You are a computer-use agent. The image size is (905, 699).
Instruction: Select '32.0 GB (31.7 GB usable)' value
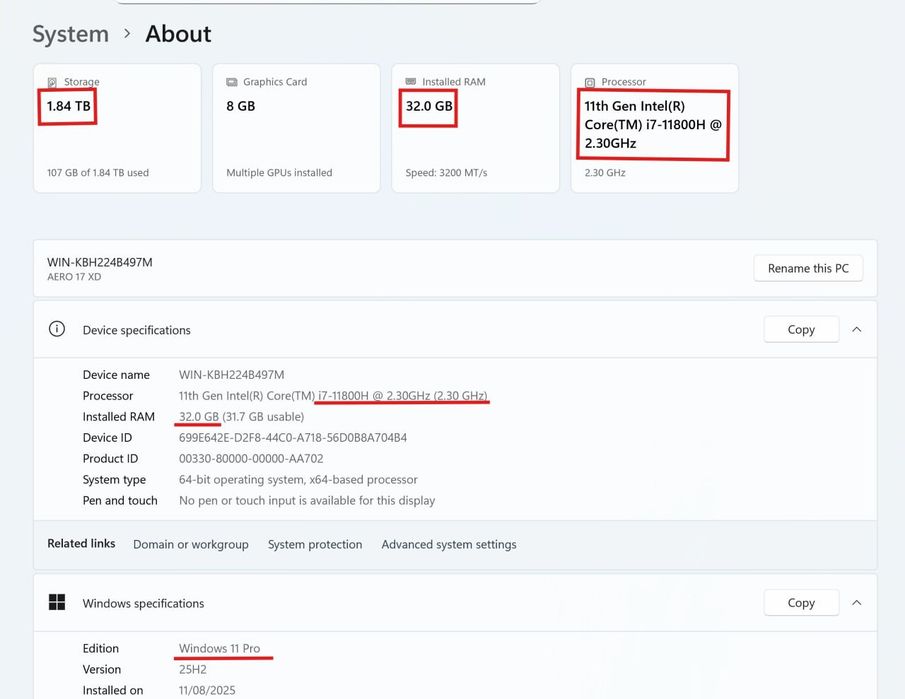[241, 417]
